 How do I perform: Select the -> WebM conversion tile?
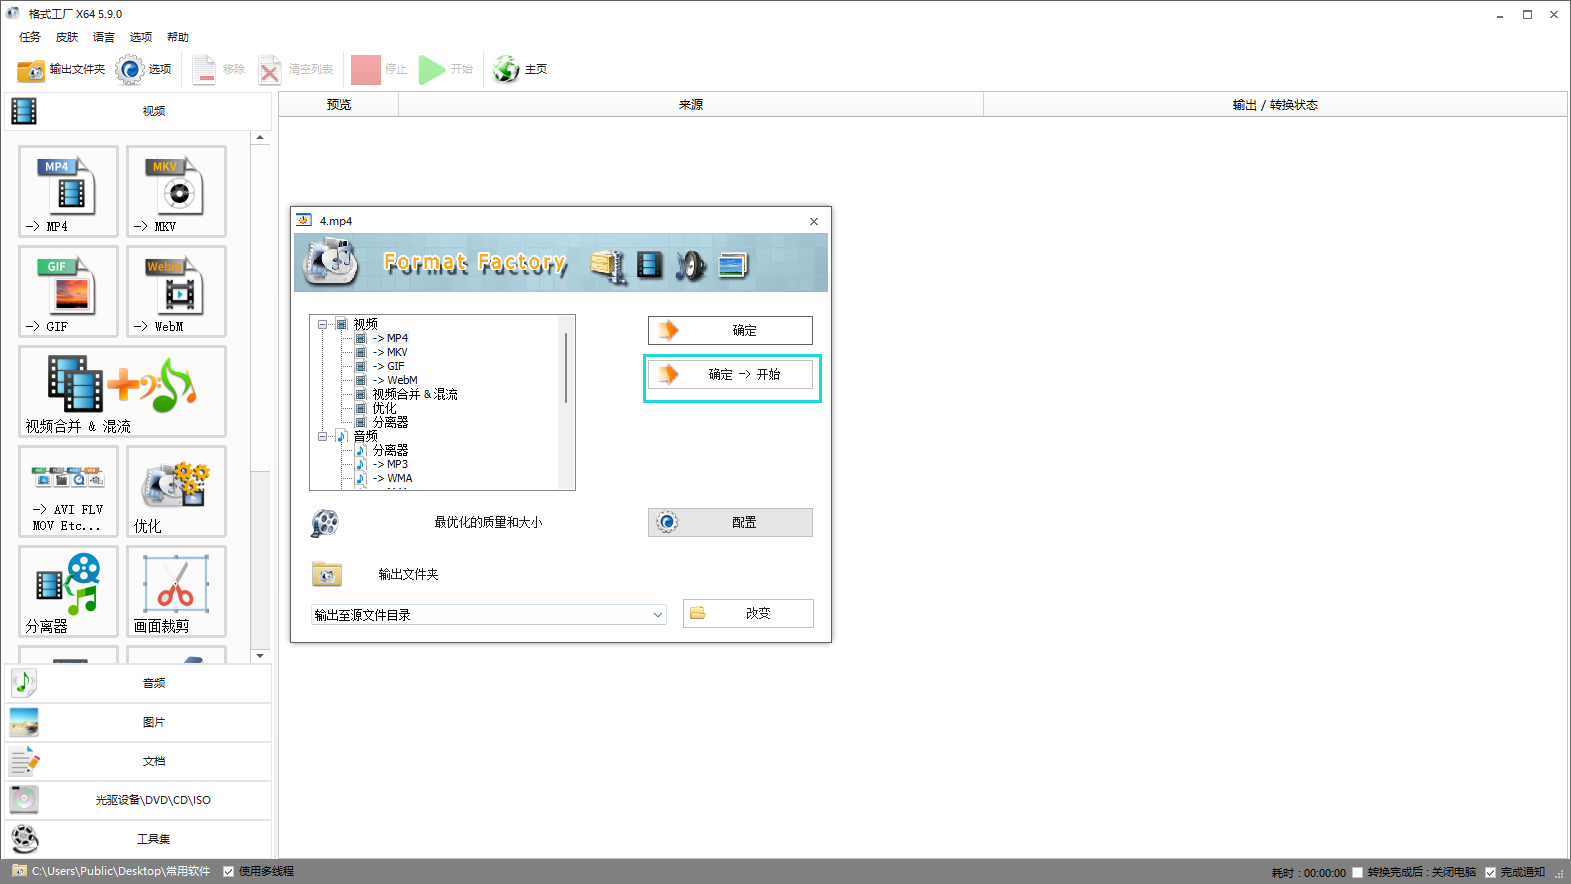pyautogui.click(x=176, y=291)
